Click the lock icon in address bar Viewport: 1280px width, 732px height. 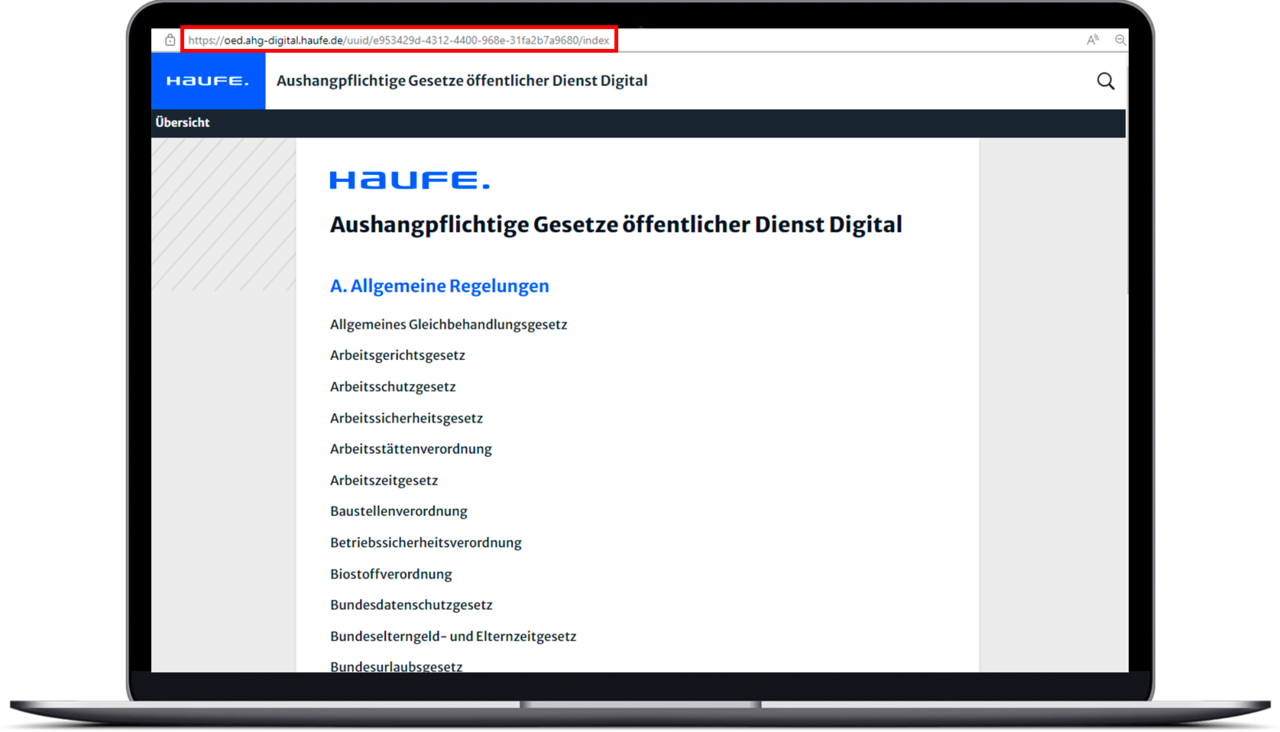170,40
